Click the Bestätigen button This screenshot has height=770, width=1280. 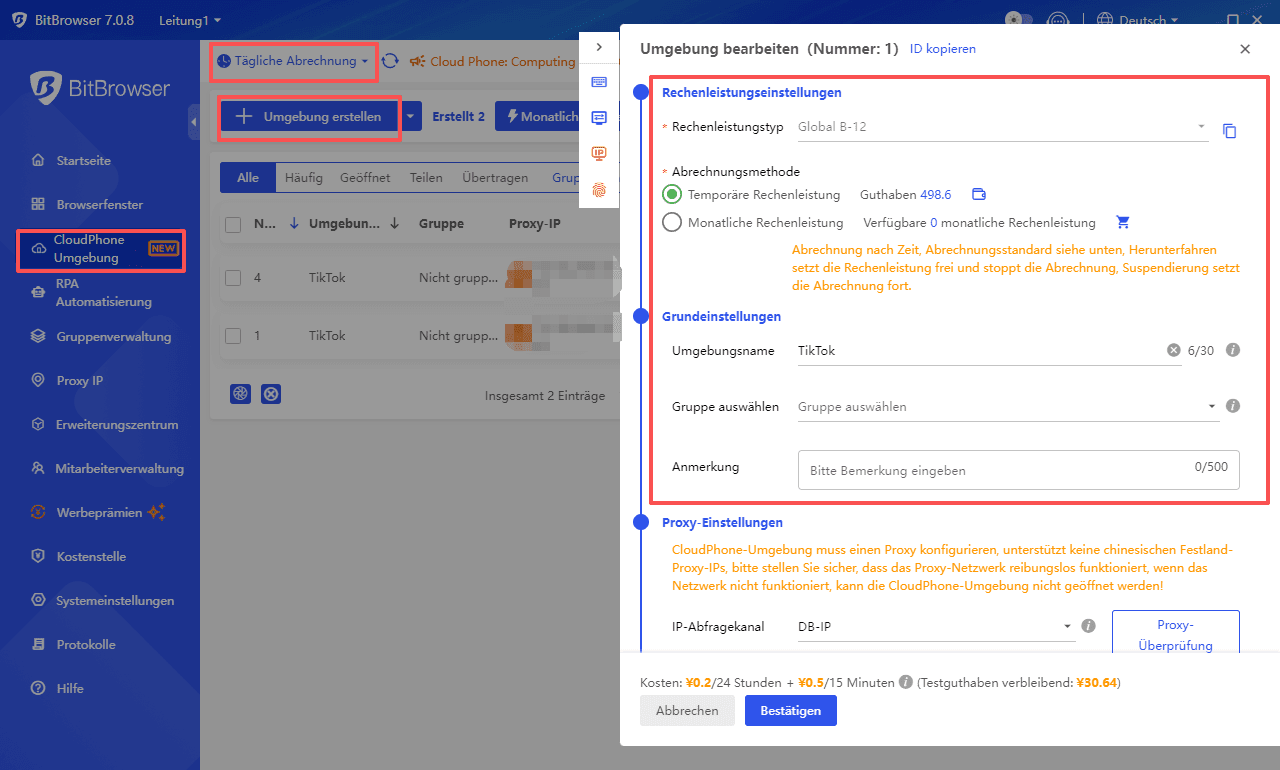(791, 711)
